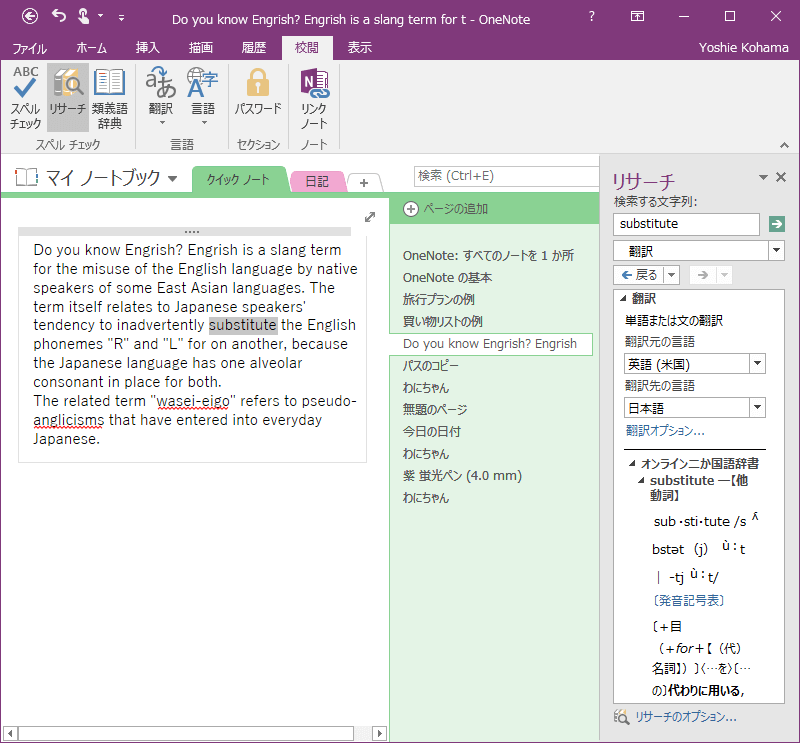Close the リサーチ pane
The width and height of the screenshot is (800, 743).
click(781, 177)
